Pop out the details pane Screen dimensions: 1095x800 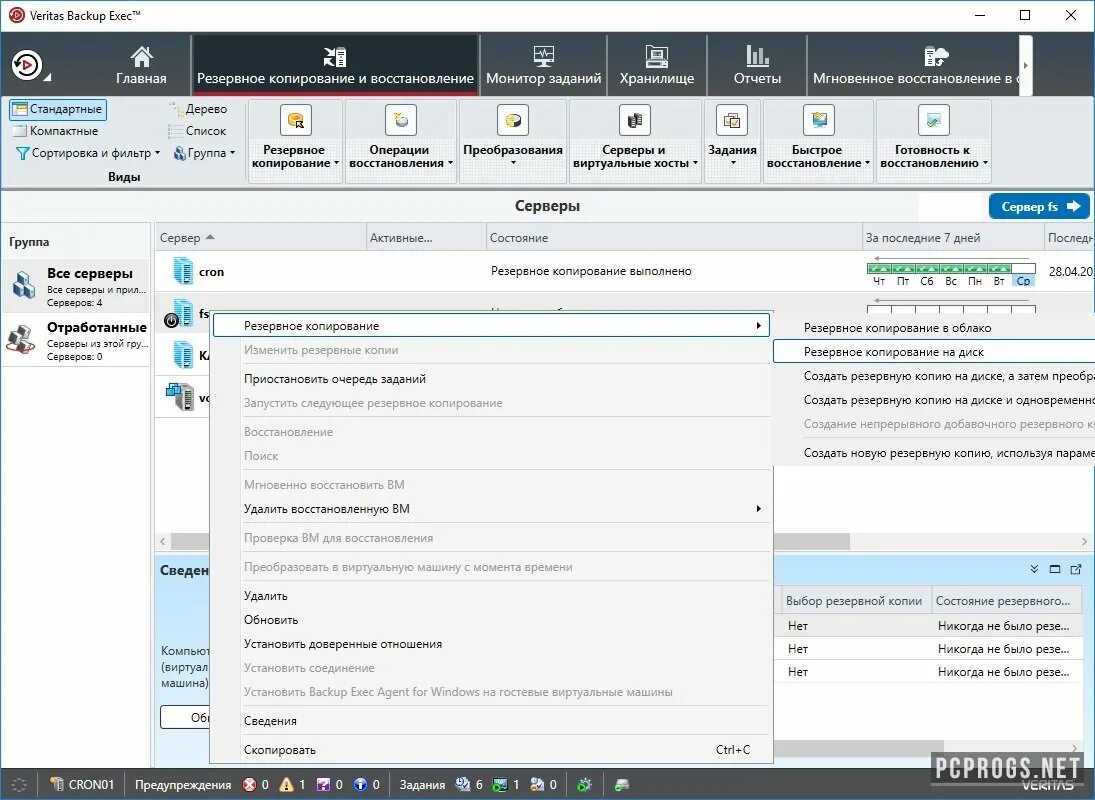1076,569
